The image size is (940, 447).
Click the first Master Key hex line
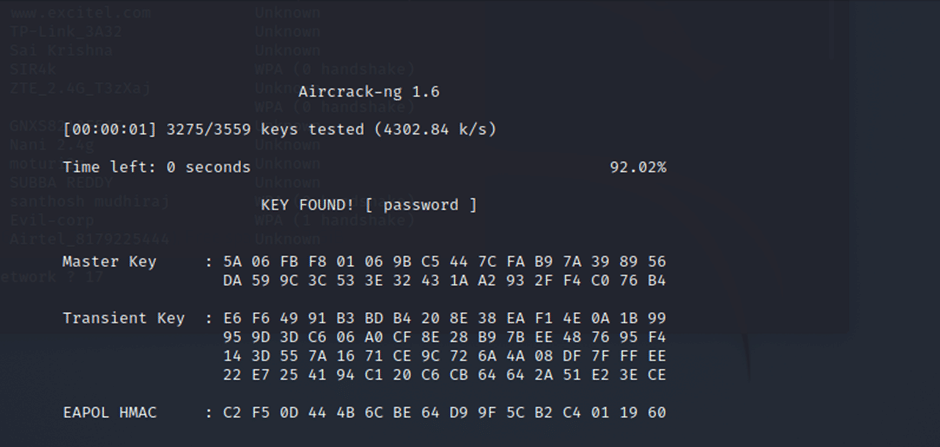444,261
